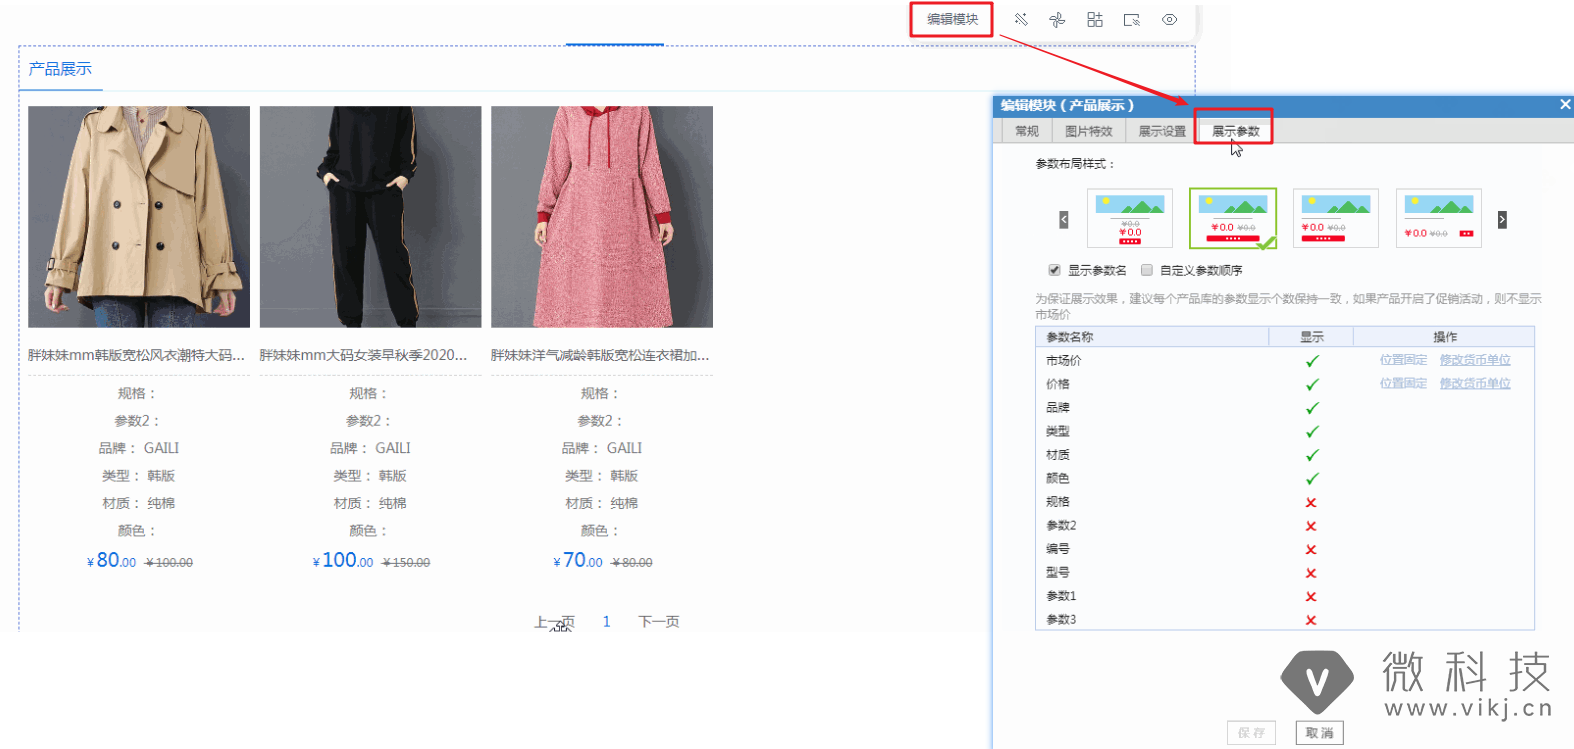Image resolution: width=1574 pixels, height=749 pixels.
Task: Switch to the 图片特效 tab
Action: pos(1088,131)
